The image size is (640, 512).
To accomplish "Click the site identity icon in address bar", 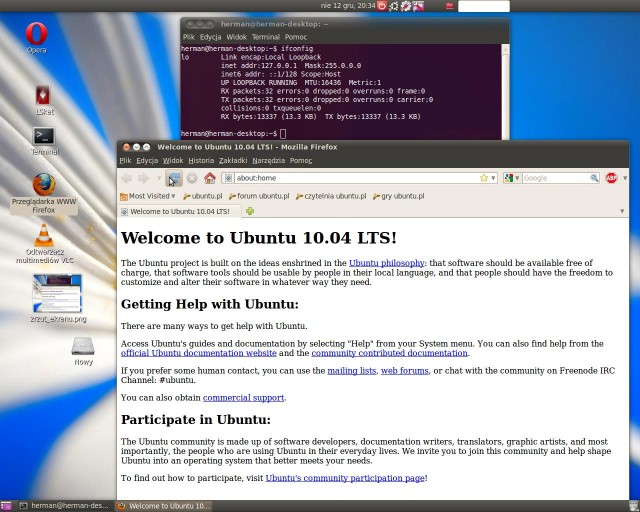I will (229, 178).
